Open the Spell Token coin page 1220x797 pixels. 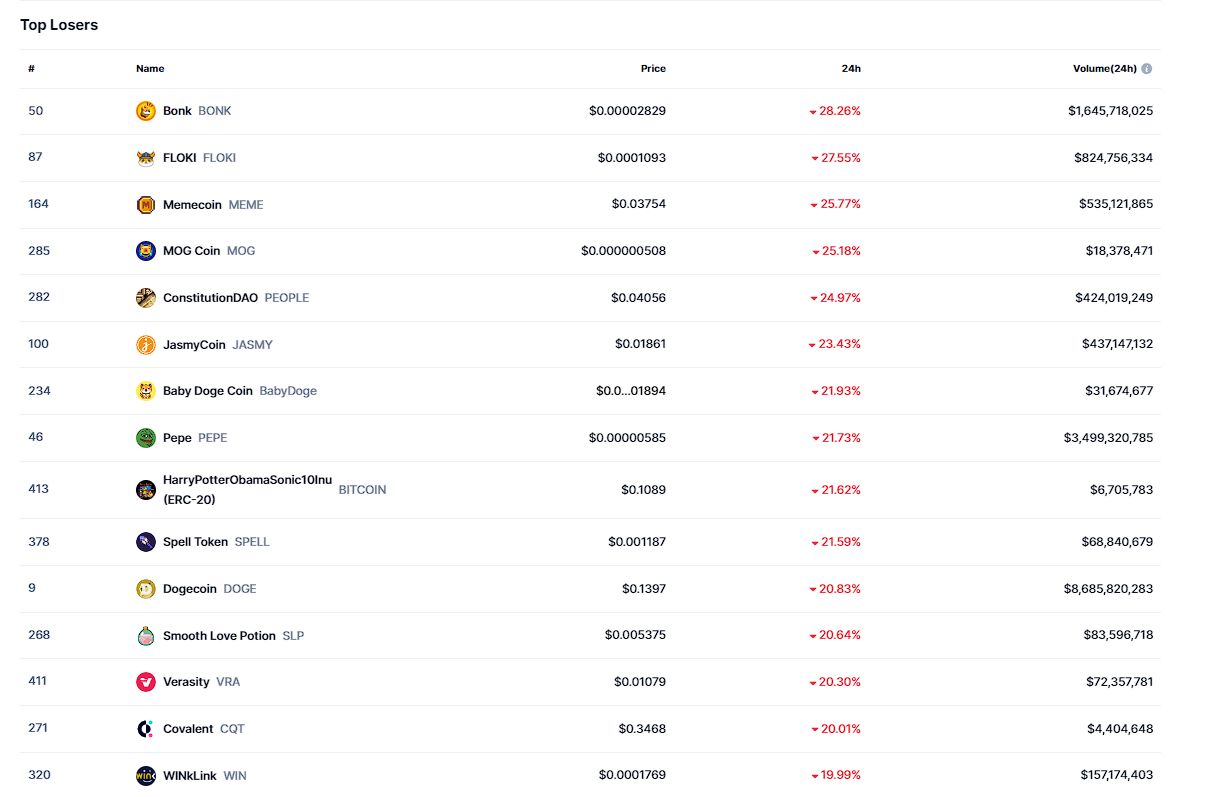(x=195, y=542)
